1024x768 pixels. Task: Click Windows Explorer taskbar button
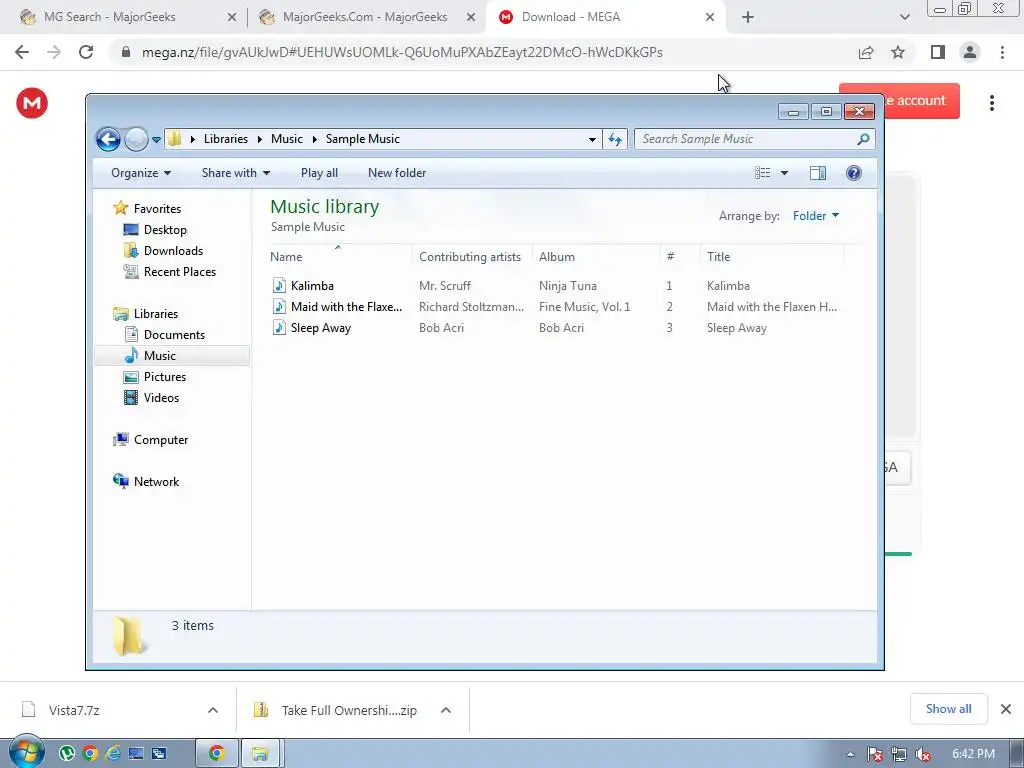coord(260,754)
